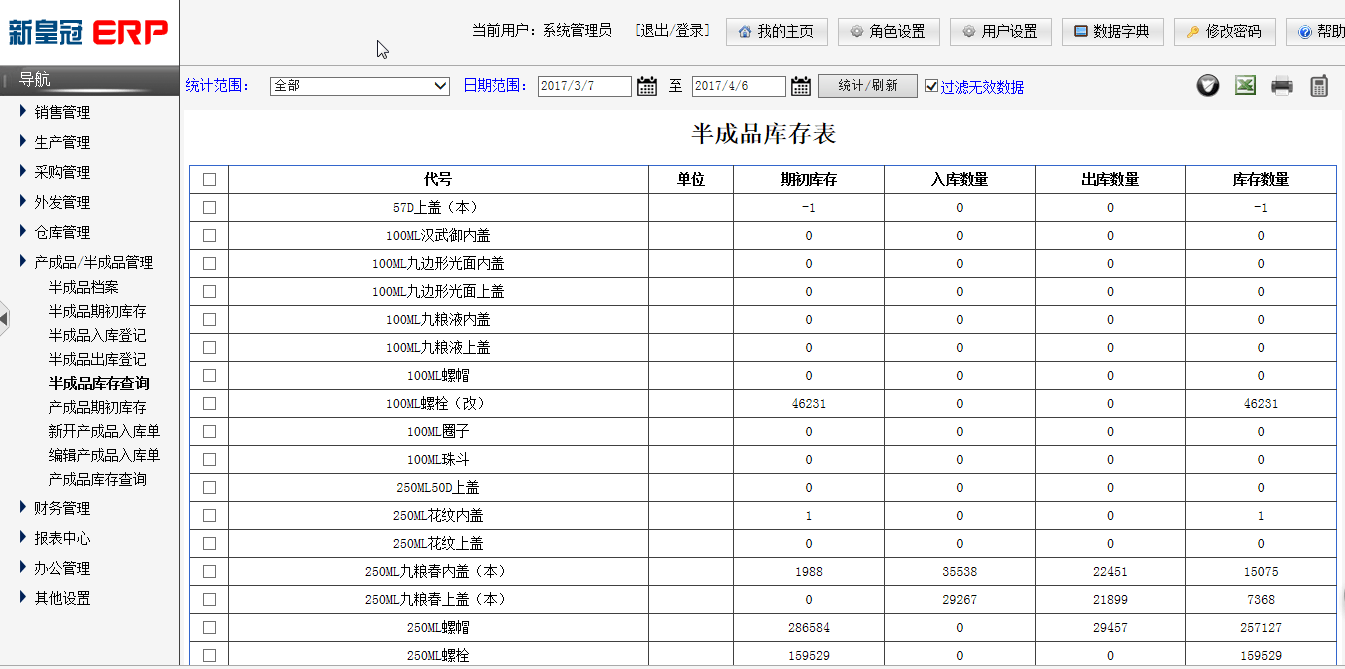Open the 统计范围 dropdown

tap(360, 86)
